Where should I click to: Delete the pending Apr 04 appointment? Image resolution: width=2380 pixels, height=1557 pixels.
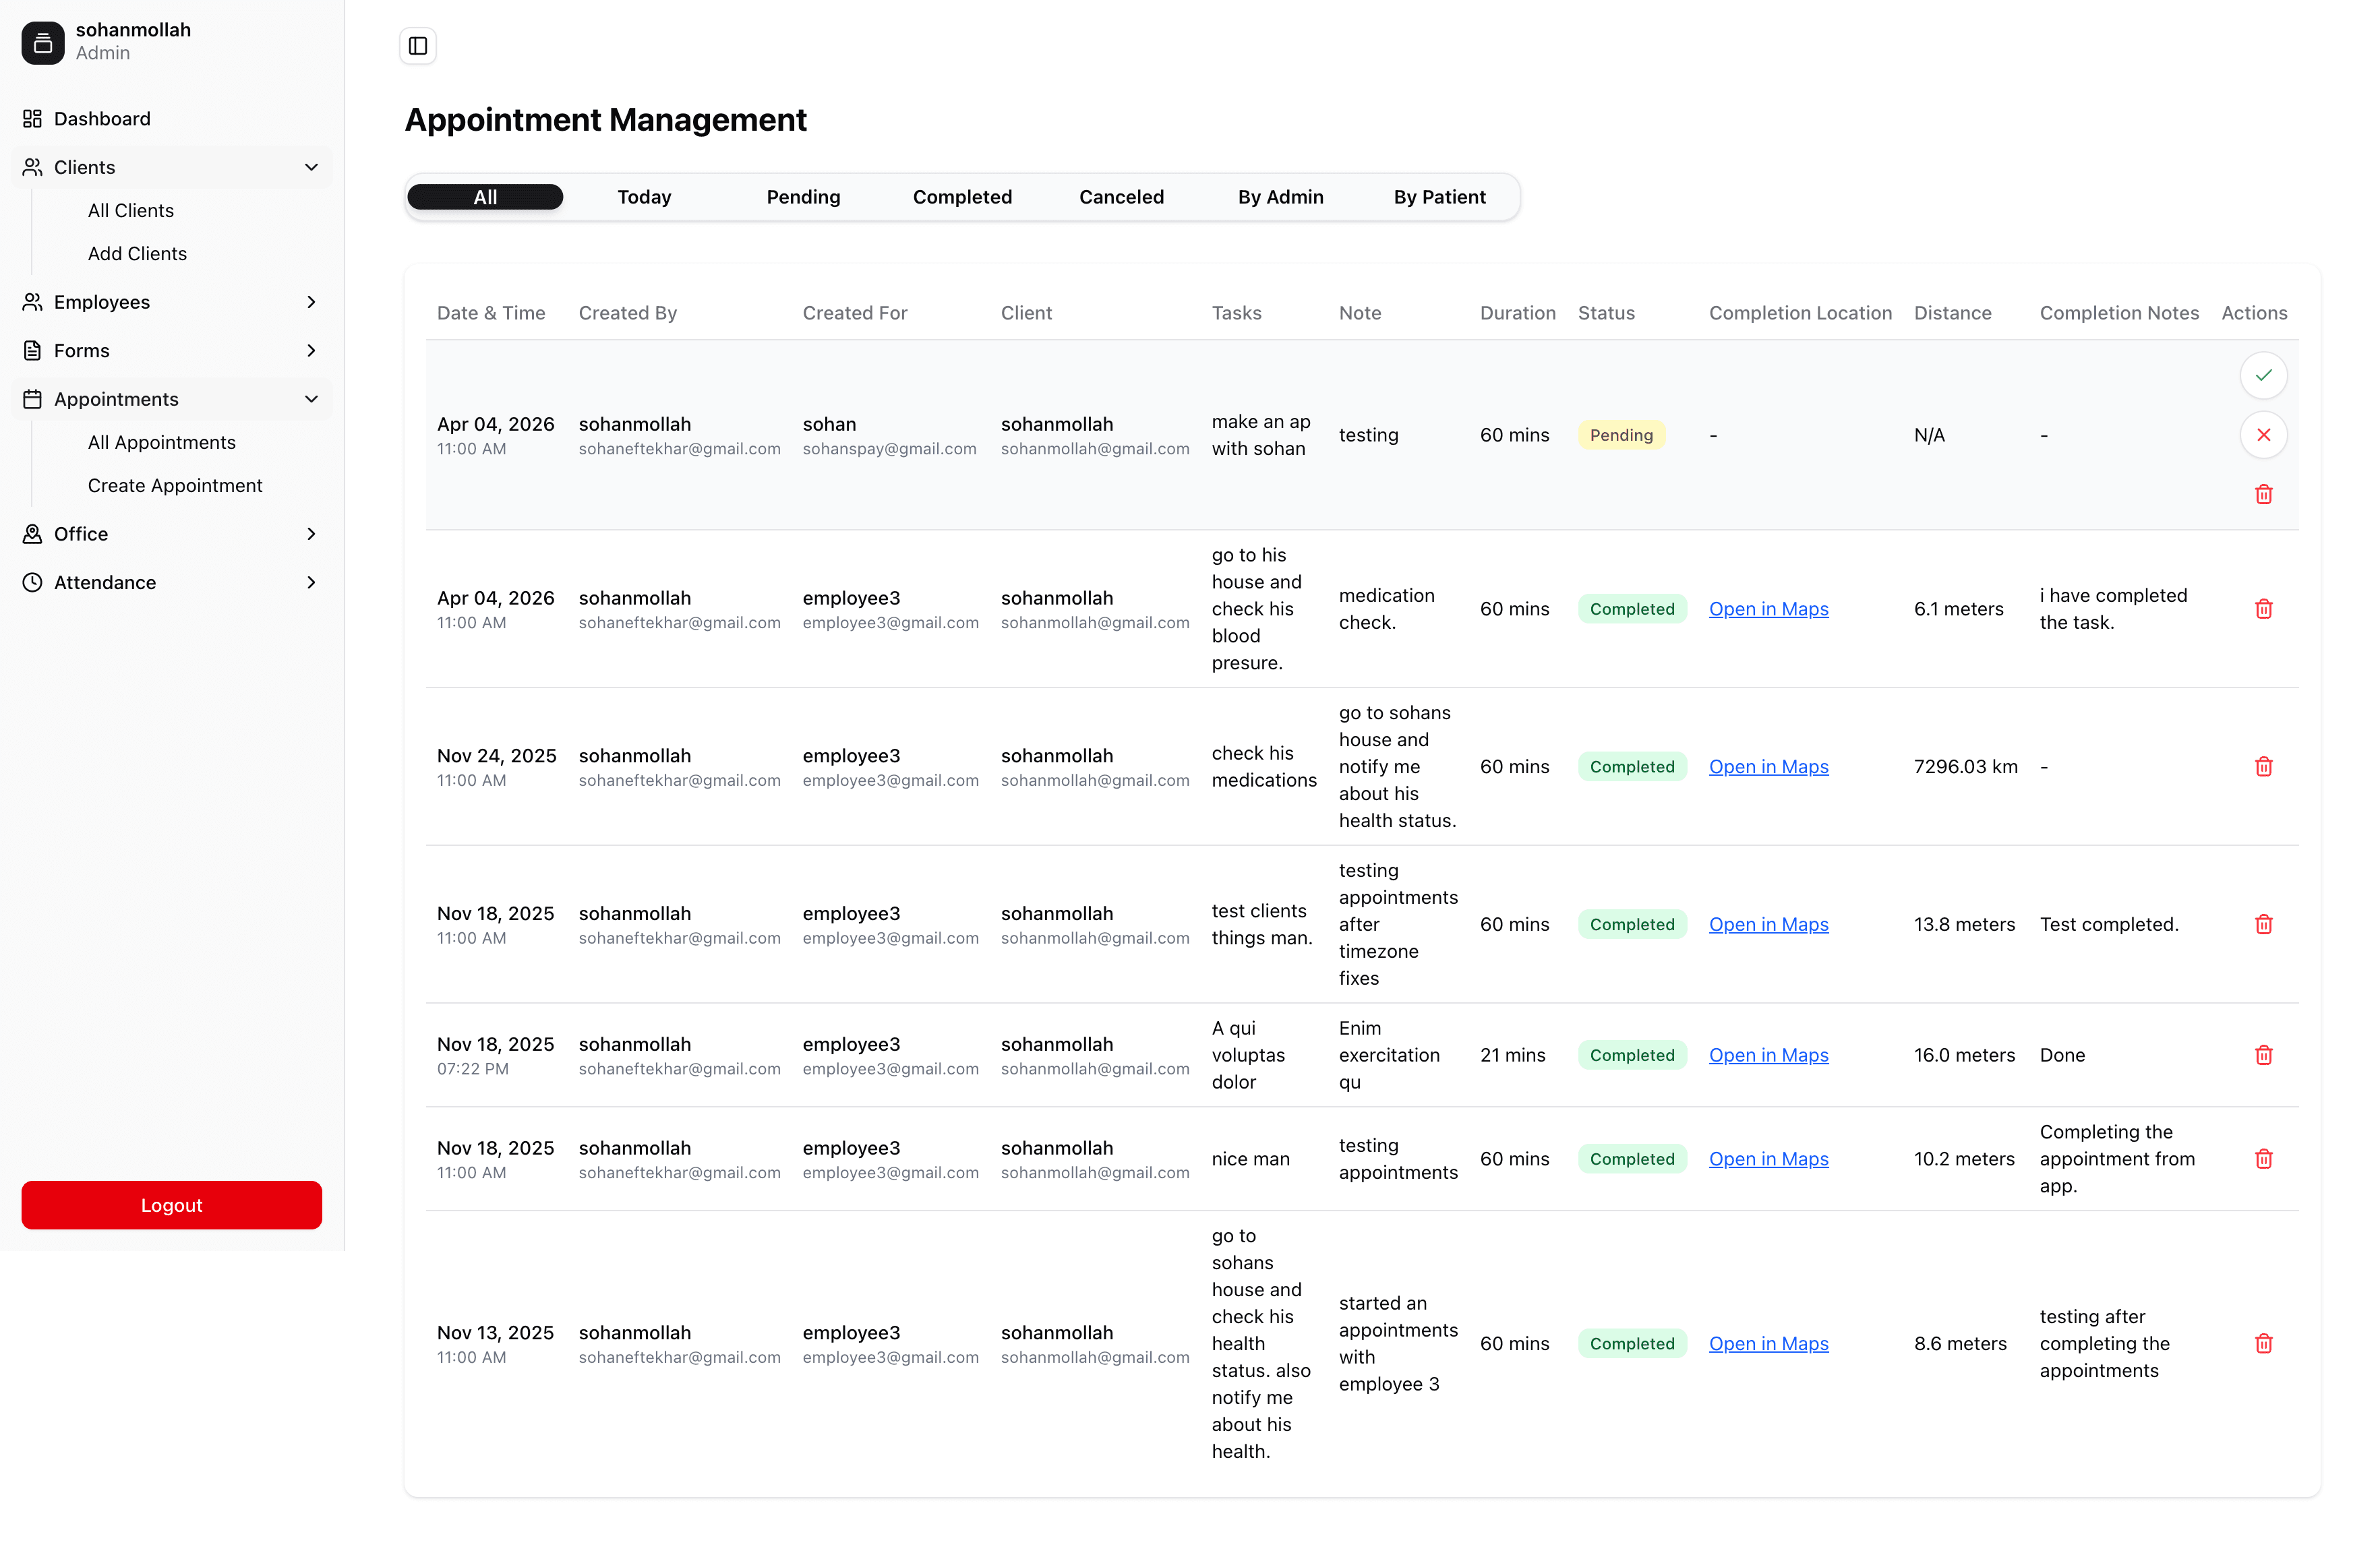2264,494
